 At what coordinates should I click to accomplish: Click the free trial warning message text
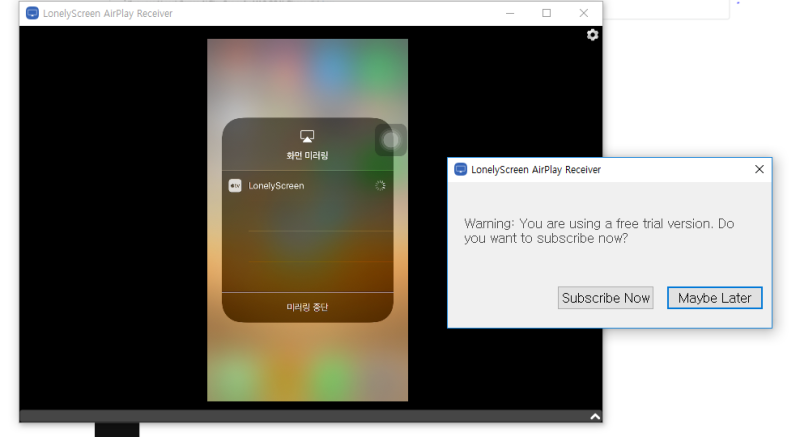[x=599, y=231]
